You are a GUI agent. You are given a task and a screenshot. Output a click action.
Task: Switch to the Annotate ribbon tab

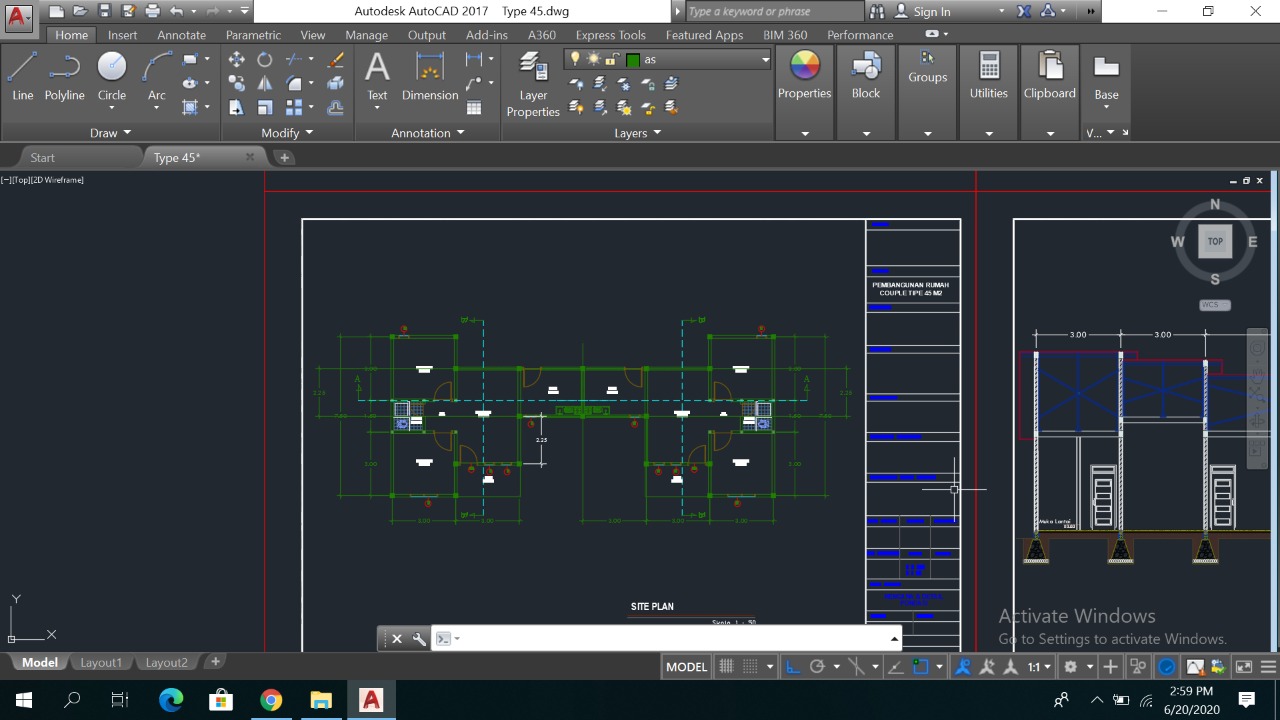(181, 35)
